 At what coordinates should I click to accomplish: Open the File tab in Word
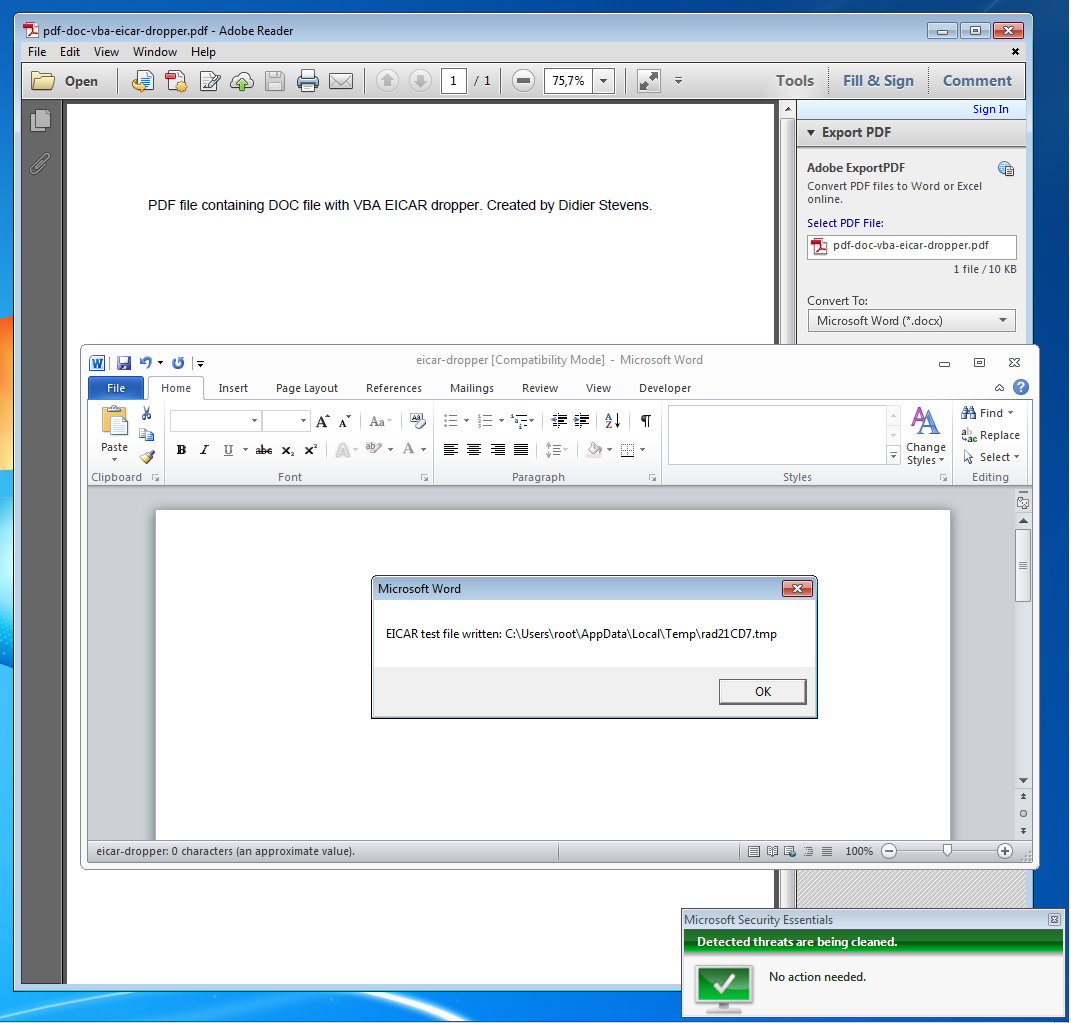coord(116,388)
